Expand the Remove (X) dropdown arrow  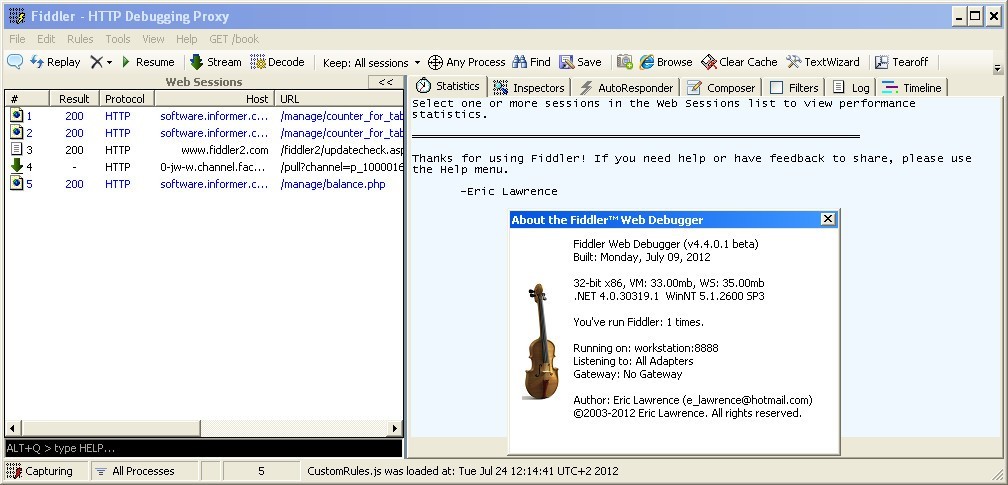108,62
